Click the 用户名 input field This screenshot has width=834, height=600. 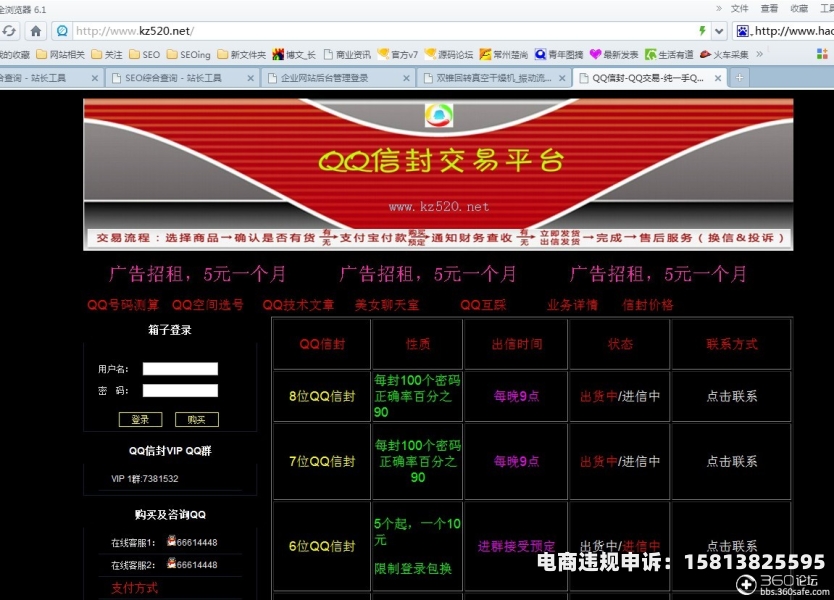180,369
